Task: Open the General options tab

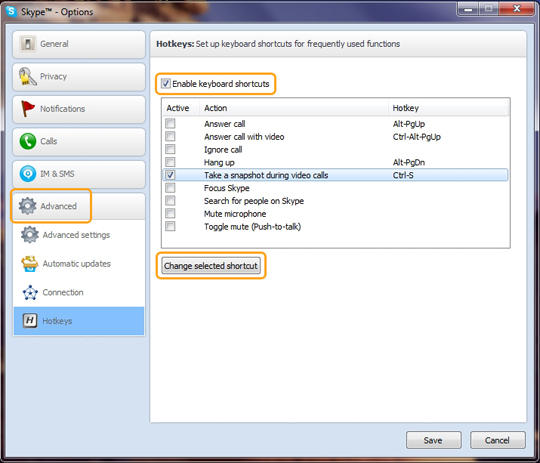Action: click(x=79, y=44)
